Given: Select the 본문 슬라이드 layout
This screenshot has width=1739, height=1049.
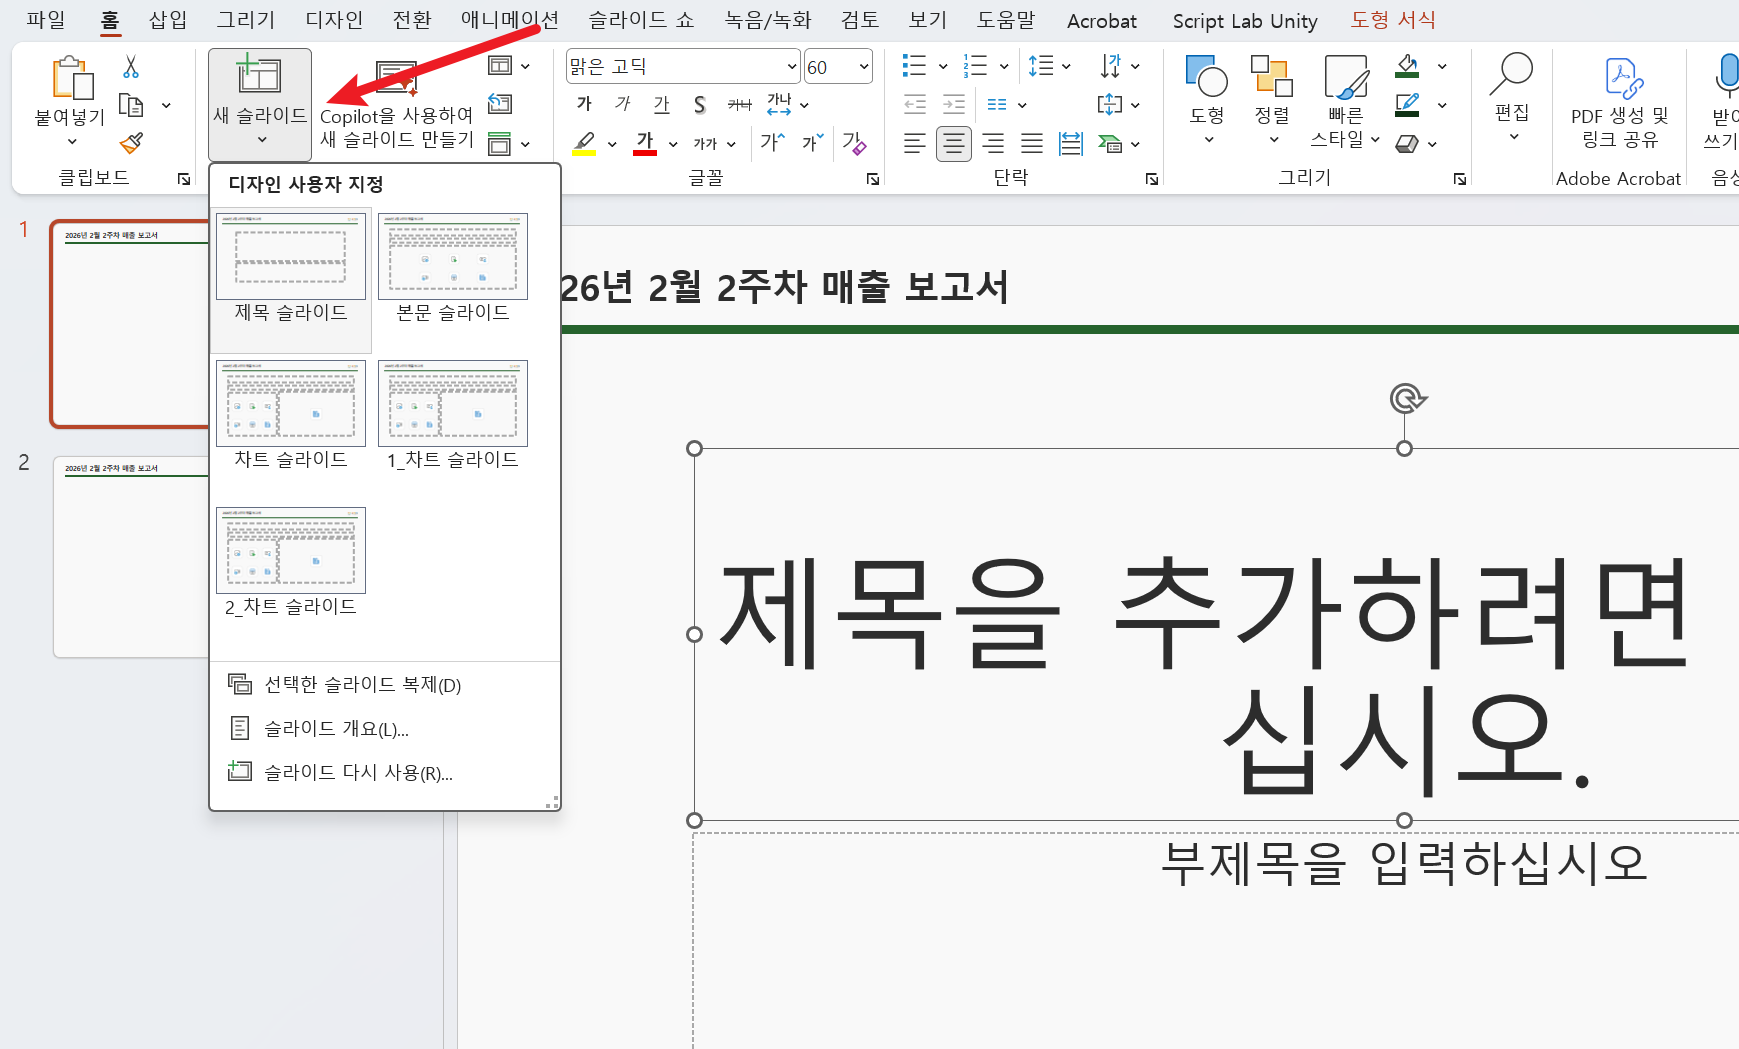Looking at the screenshot, I should pyautogui.click(x=453, y=269).
